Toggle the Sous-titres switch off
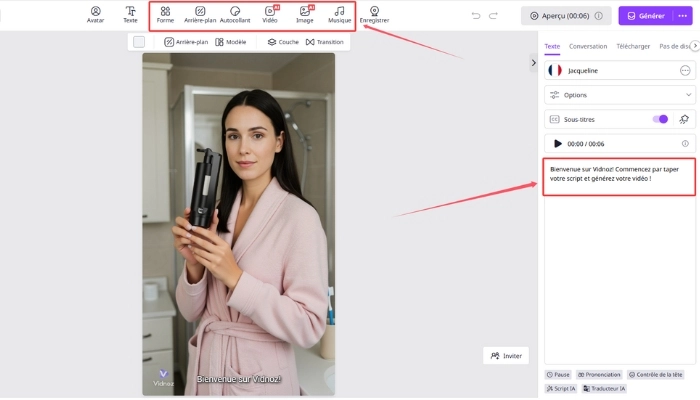The width and height of the screenshot is (700, 400). (660, 119)
